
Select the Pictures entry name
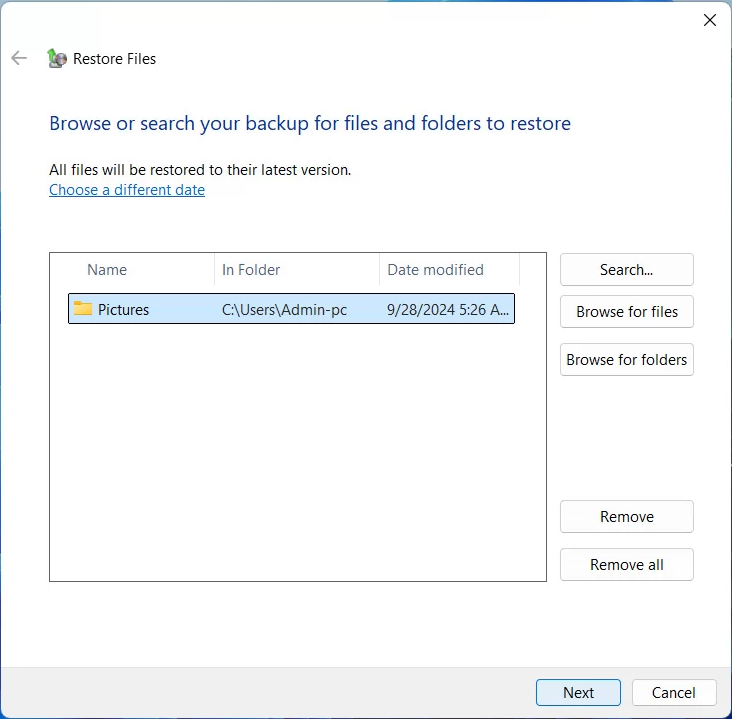pos(123,310)
